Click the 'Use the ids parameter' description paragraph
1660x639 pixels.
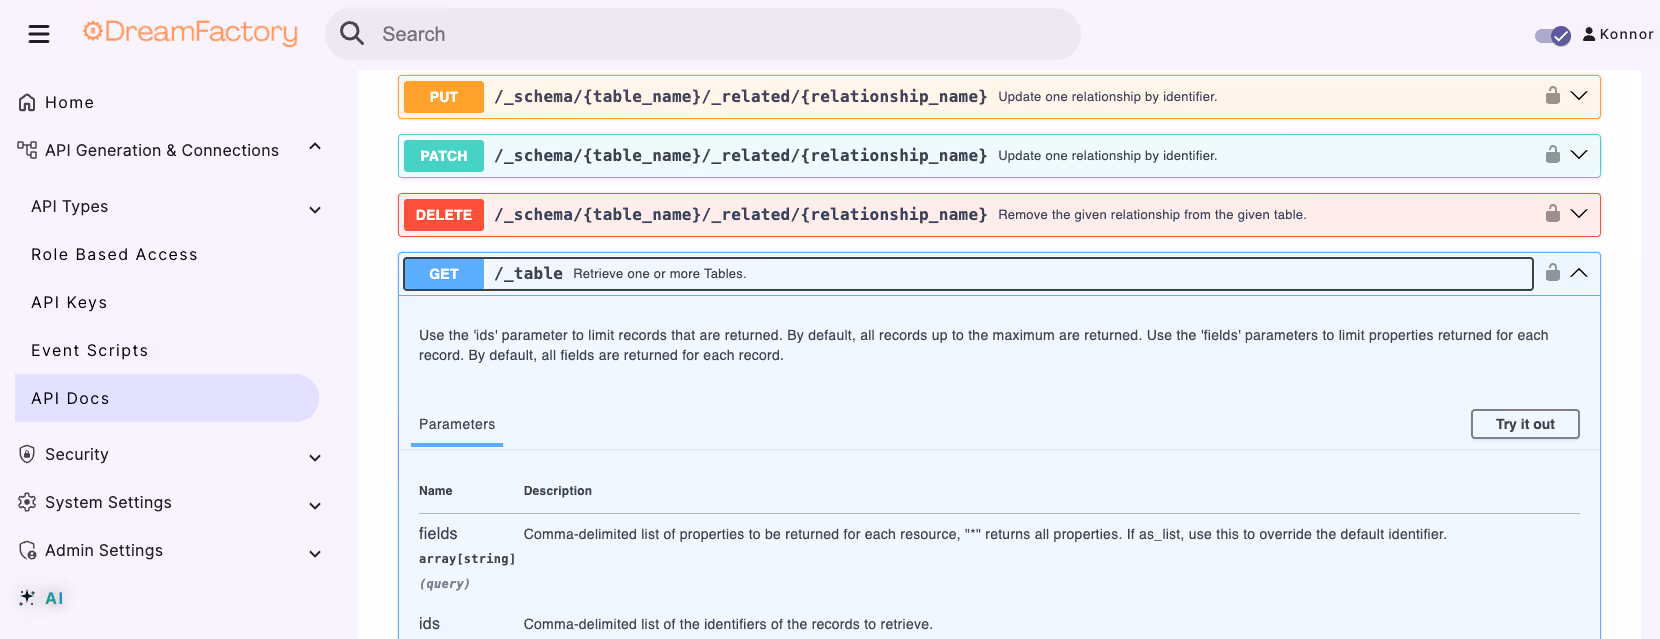(984, 345)
